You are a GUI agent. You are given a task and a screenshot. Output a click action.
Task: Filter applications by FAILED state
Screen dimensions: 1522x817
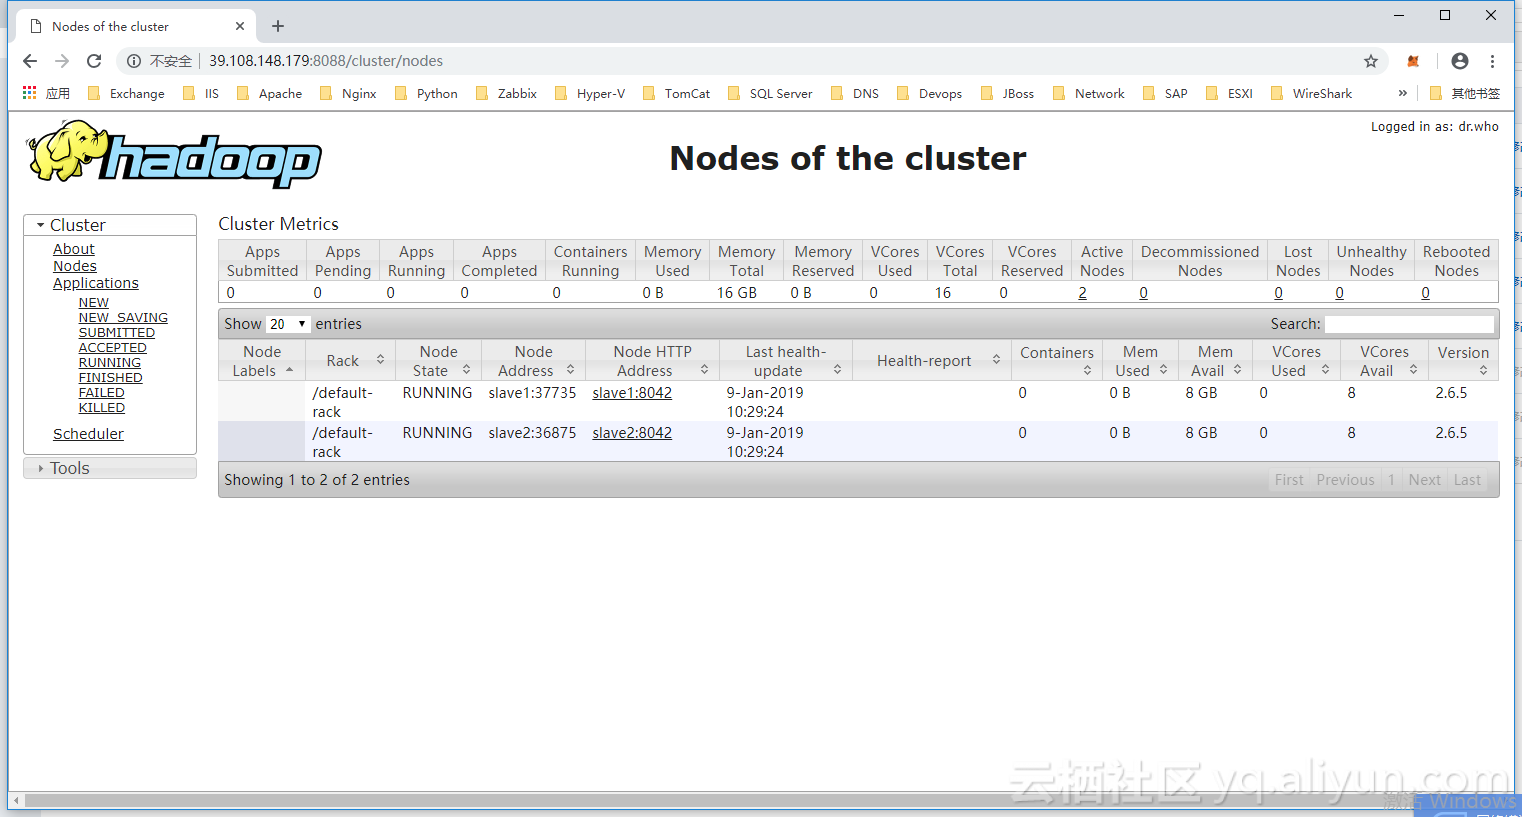pyautogui.click(x=102, y=393)
